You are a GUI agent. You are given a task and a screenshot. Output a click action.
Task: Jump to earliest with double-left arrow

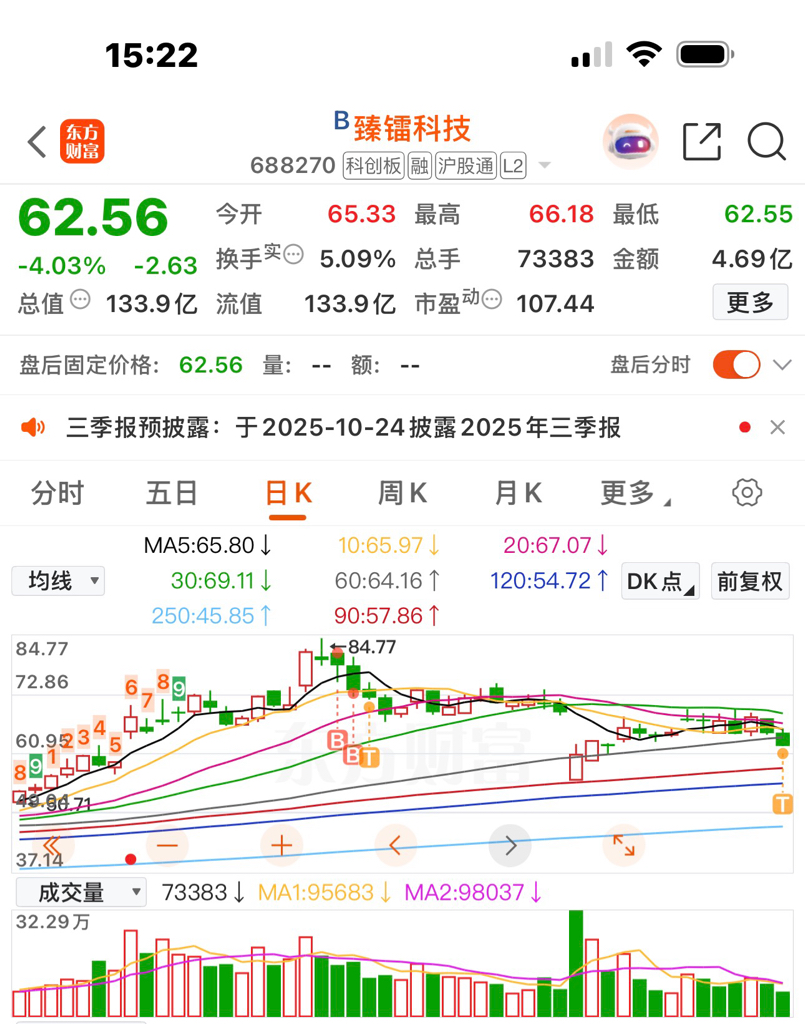(x=52, y=846)
